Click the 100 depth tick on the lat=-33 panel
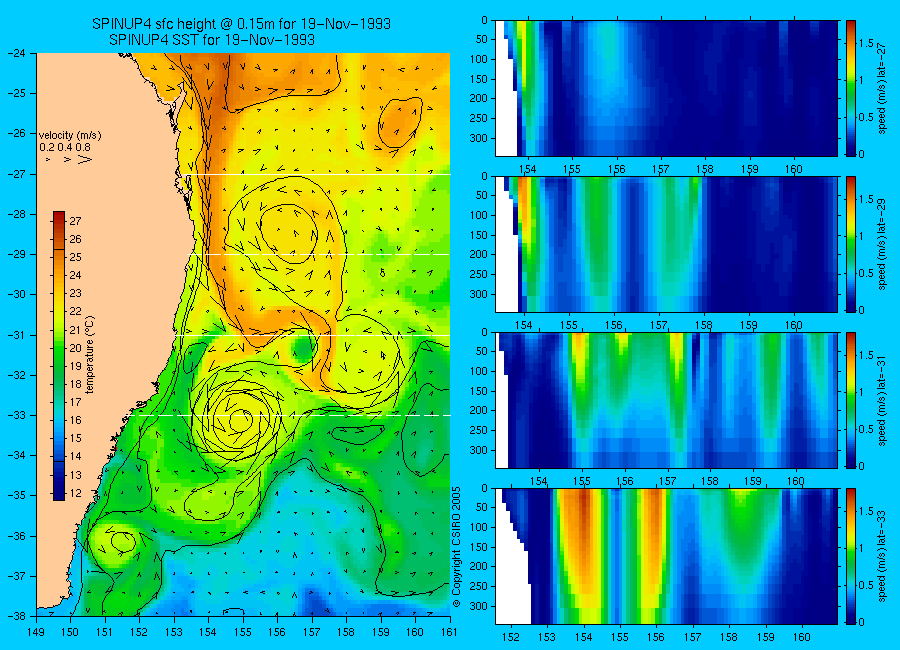The height and width of the screenshot is (650, 900). coord(479,527)
